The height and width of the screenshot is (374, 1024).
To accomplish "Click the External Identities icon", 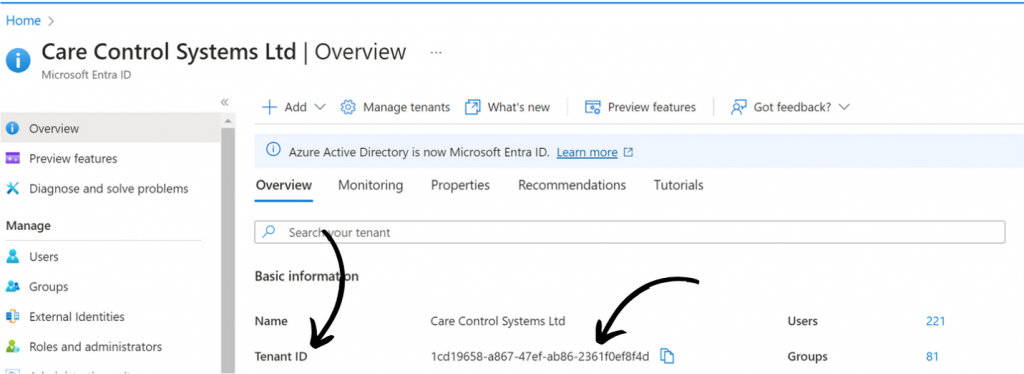I will click(x=12, y=317).
